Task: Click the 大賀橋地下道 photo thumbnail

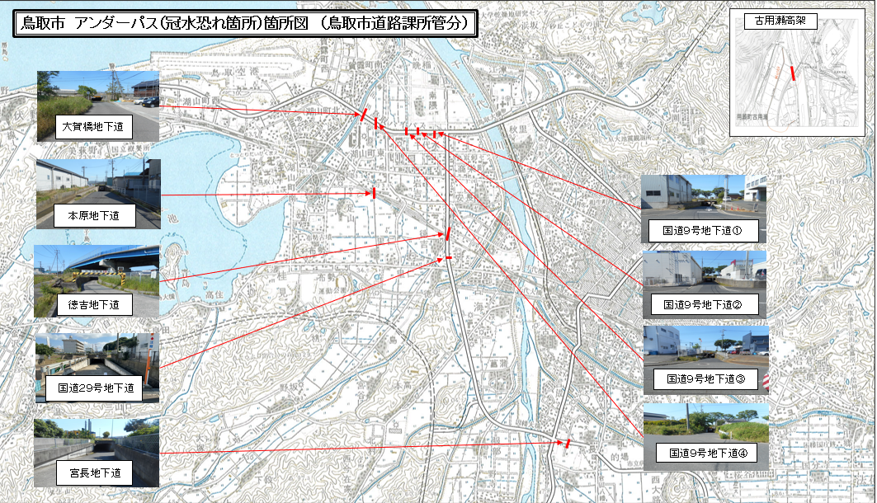Action: (98, 106)
